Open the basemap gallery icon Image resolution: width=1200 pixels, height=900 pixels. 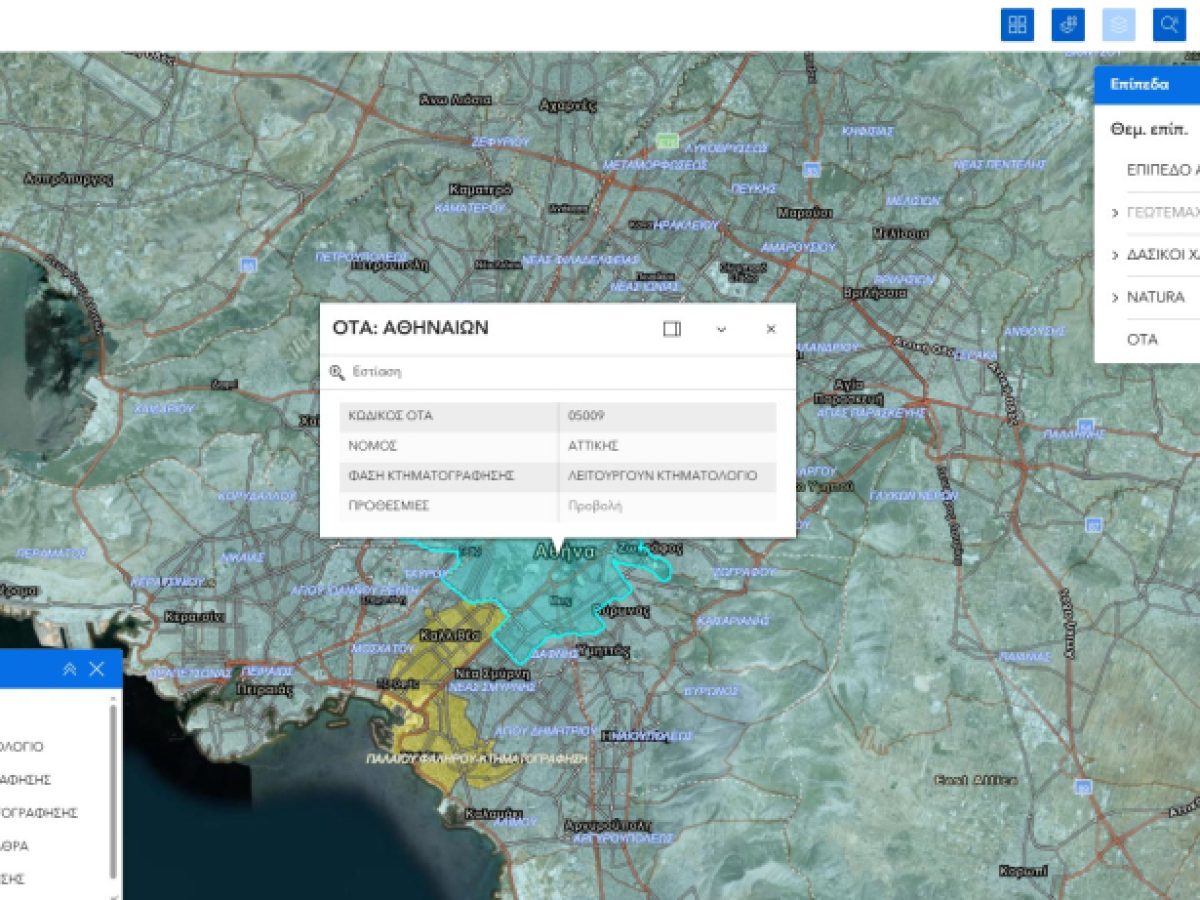pyautogui.click(x=1016, y=25)
